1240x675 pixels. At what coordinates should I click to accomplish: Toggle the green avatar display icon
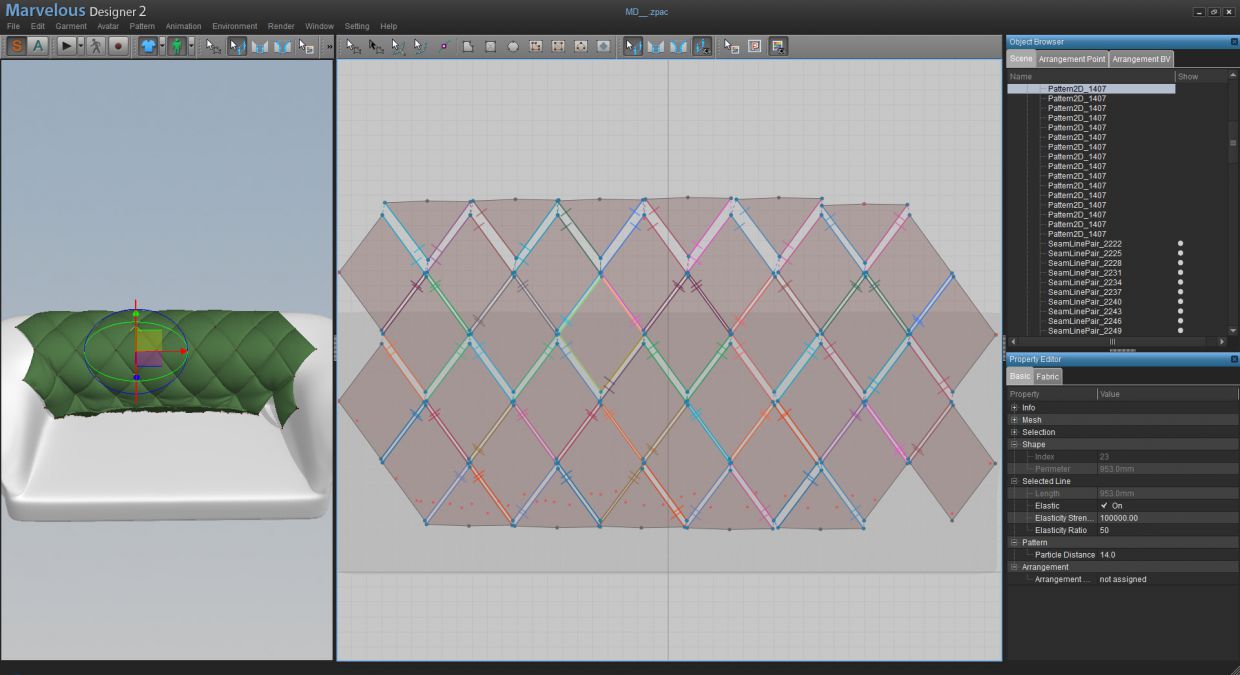click(x=177, y=46)
